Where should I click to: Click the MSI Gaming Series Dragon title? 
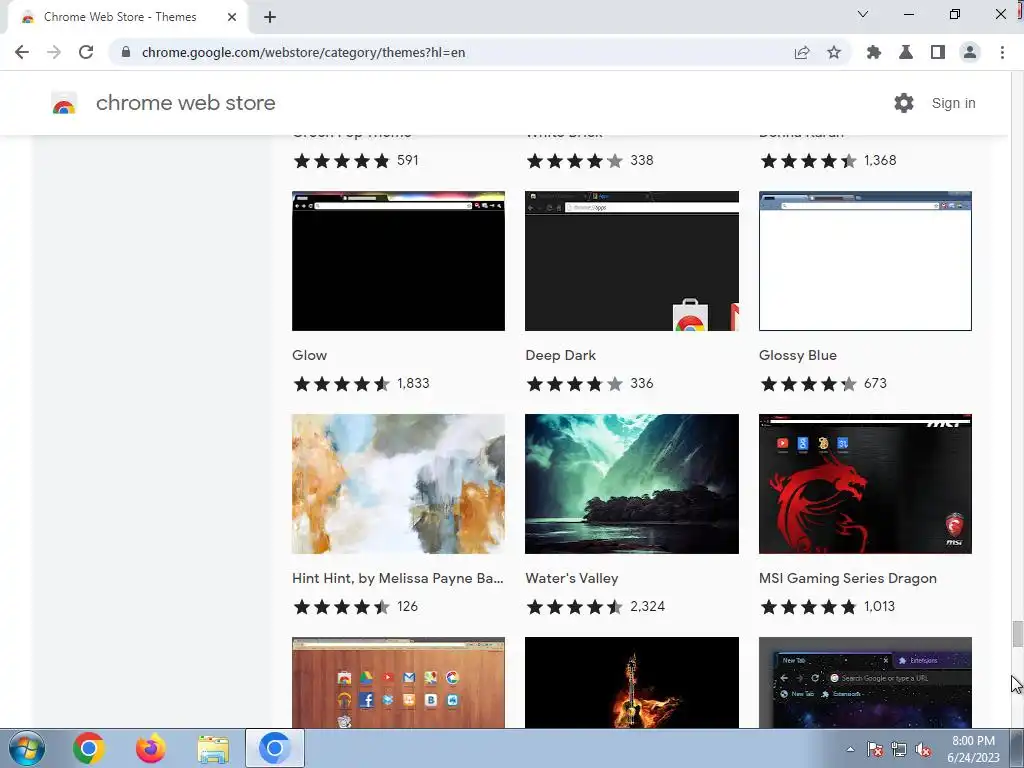(848, 579)
